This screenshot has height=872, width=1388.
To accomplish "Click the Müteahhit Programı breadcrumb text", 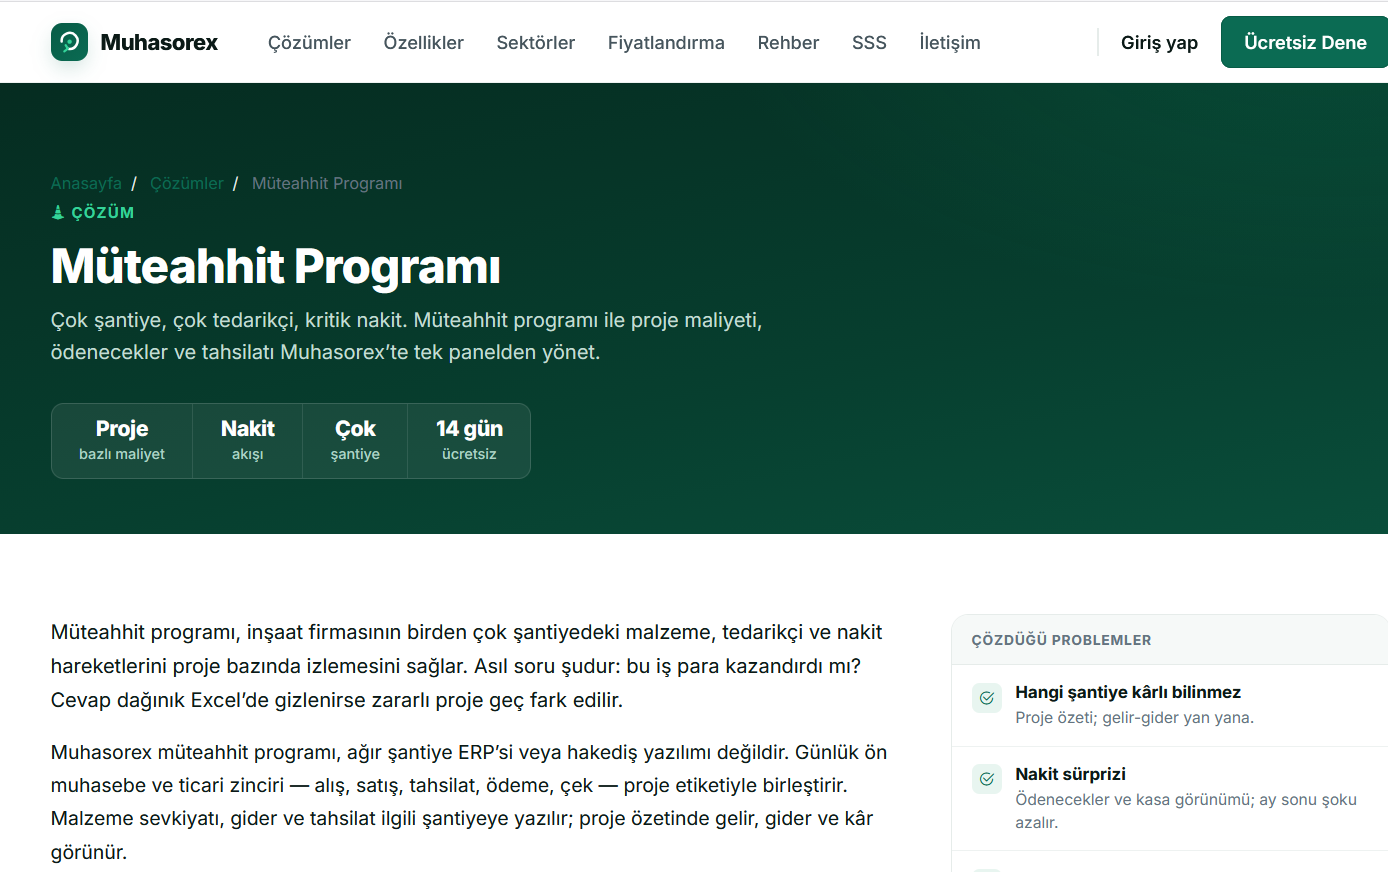I will pos(327,183).
